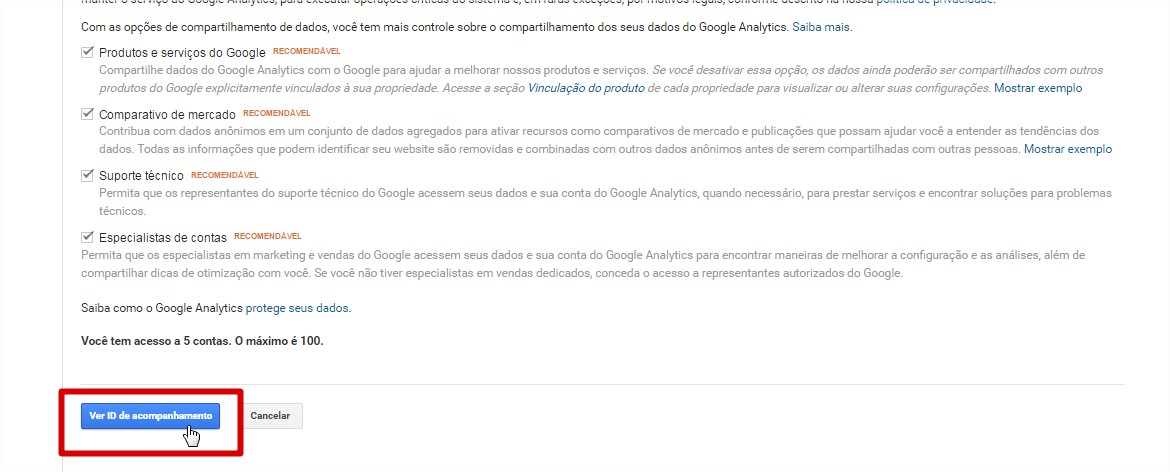The image size is (1170, 472).
Task: Uncheck the Produtos e serviços do Google checkbox
Action: [x=87, y=52]
